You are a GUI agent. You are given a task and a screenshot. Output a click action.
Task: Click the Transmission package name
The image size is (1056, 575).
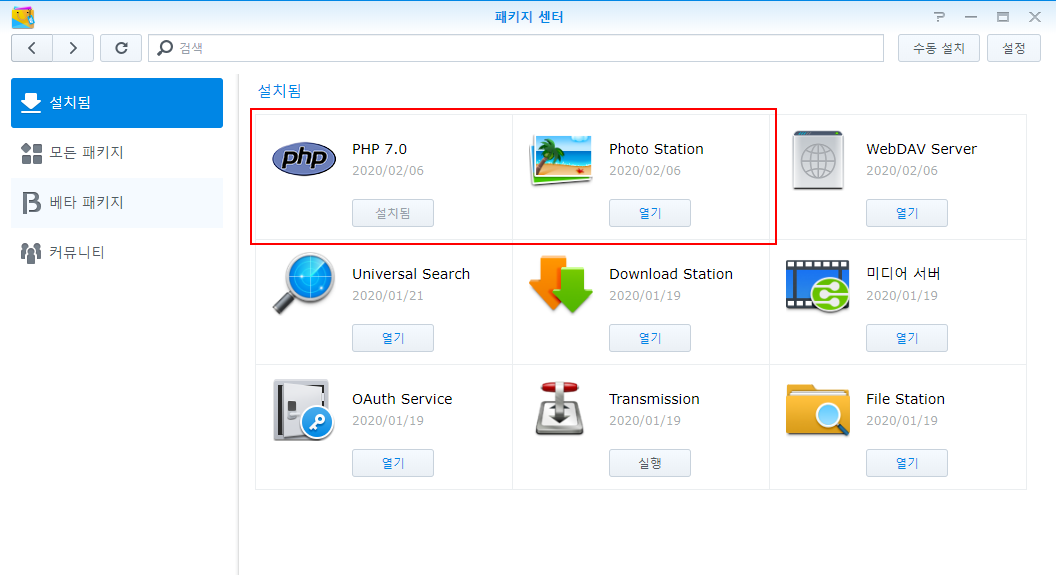coord(654,399)
